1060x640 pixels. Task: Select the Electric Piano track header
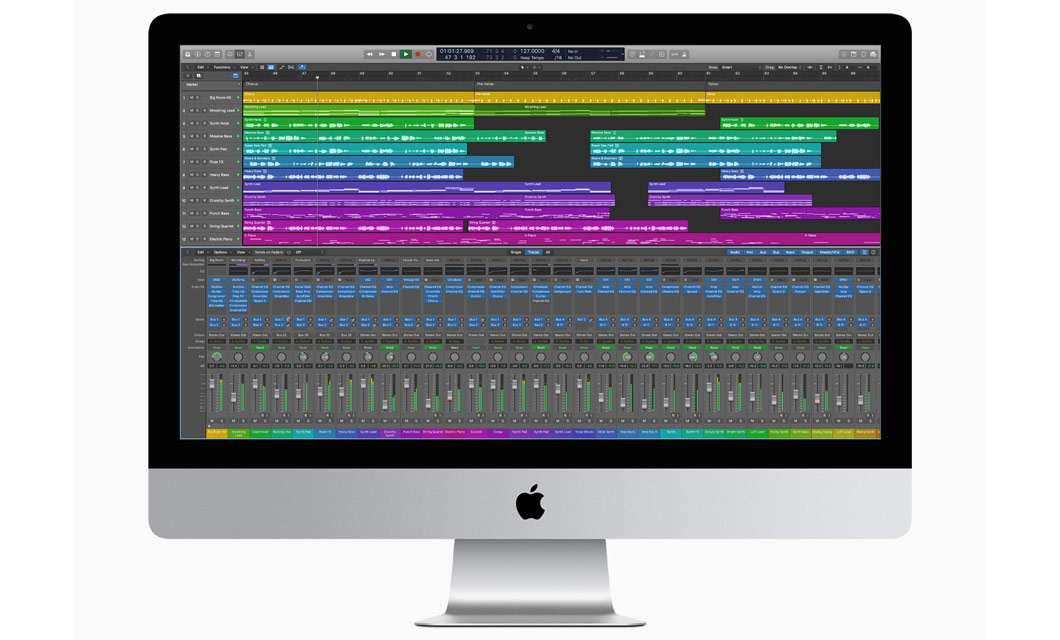coord(212,239)
